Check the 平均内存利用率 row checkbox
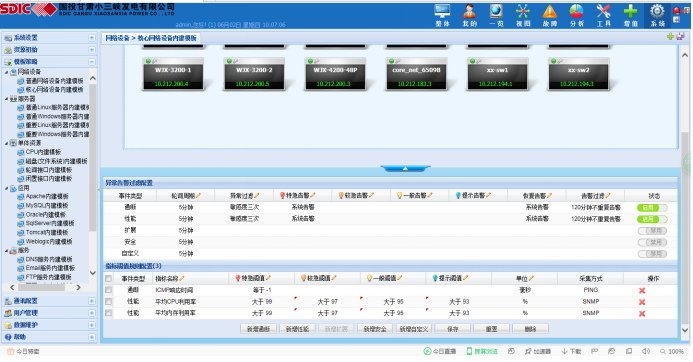Screen dimensions: 693x362 coord(108,313)
